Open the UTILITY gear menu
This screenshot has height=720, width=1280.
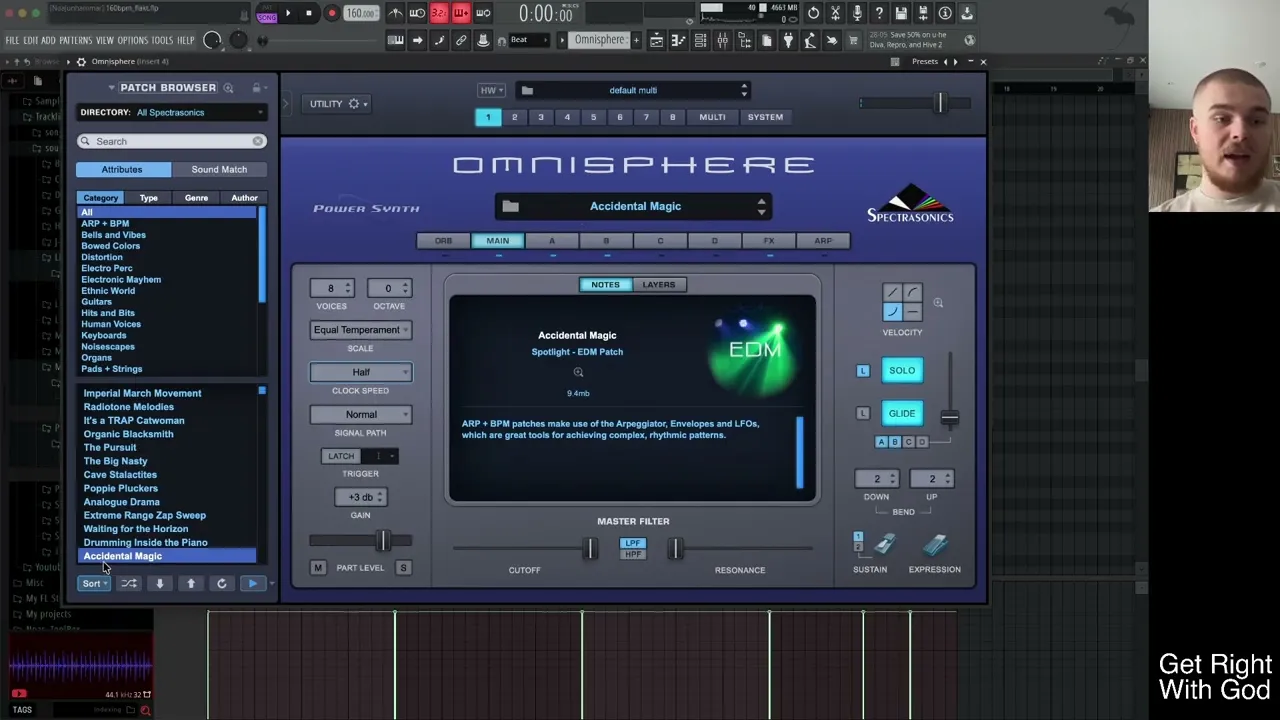pyautogui.click(x=338, y=104)
